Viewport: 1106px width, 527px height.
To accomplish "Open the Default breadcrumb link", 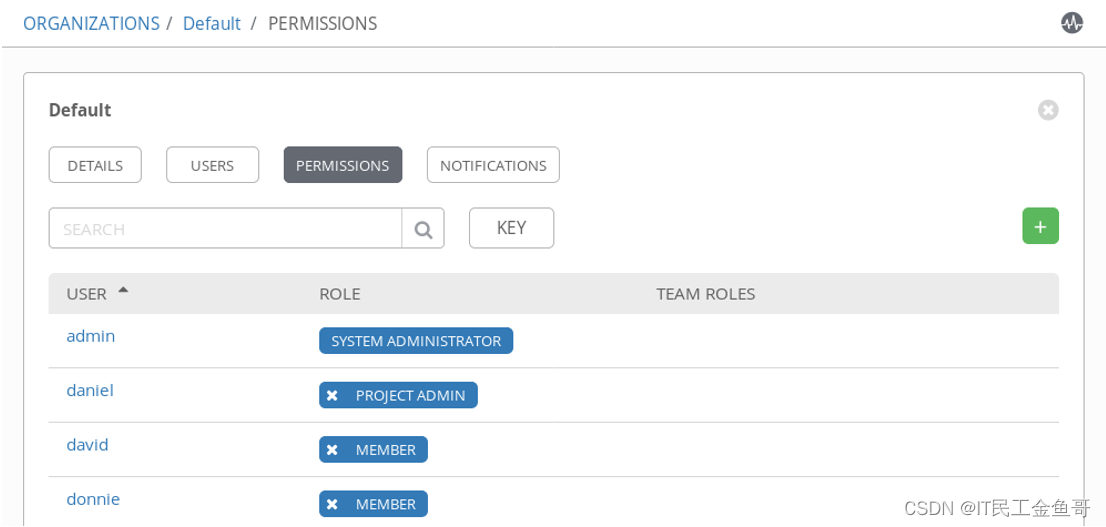I will (211, 23).
